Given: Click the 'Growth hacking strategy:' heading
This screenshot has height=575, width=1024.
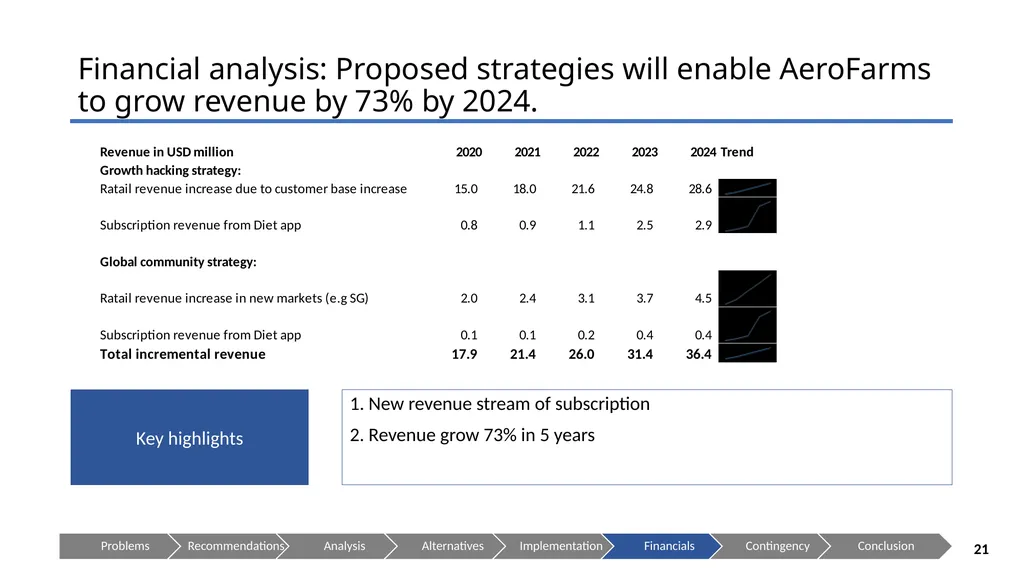Looking at the screenshot, I should pos(170,171).
